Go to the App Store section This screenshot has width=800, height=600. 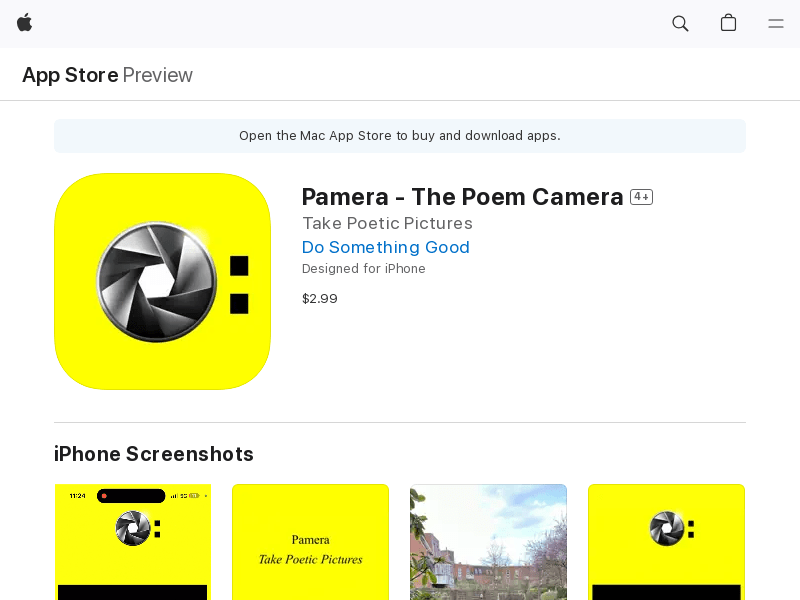coord(69,75)
